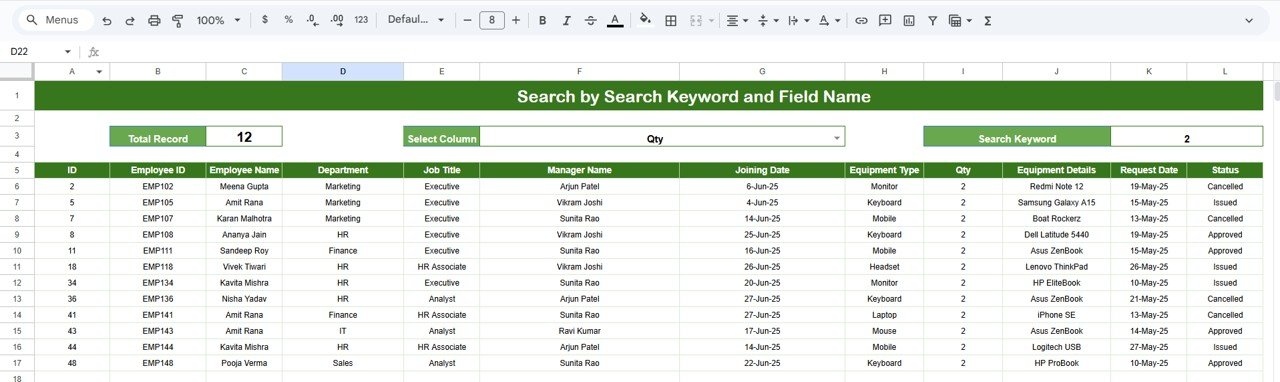Select the cell Ravi Kumar
1280x382 pixels.
[579, 330]
